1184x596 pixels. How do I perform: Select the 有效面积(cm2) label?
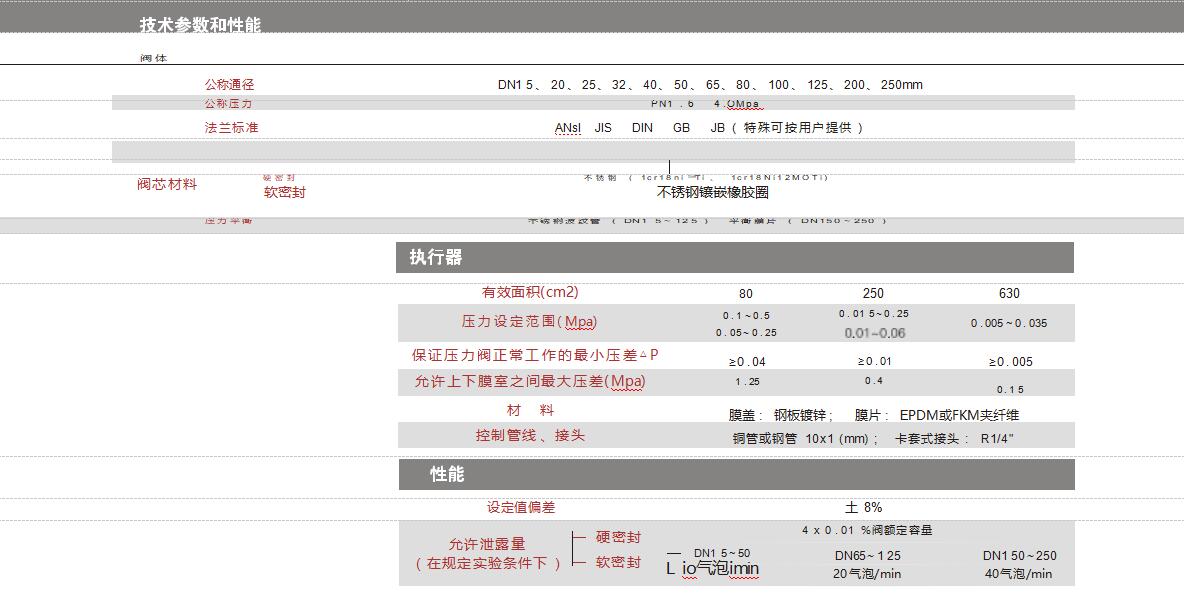530,292
